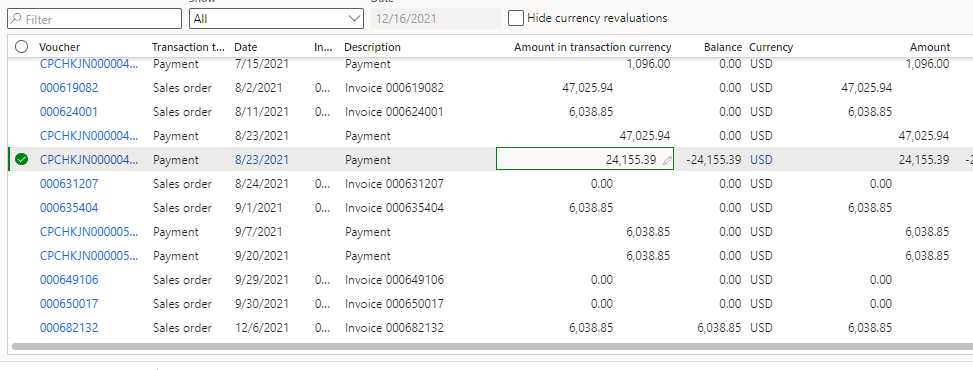The height and width of the screenshot is (370, 973).
Task: Click the Date field 12/16/2021
Action: [436, 19]
